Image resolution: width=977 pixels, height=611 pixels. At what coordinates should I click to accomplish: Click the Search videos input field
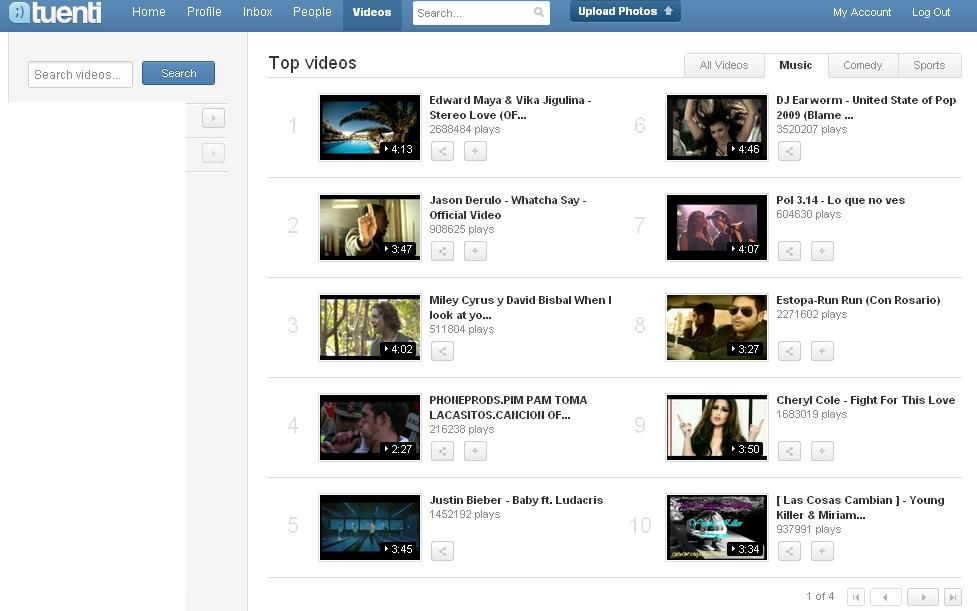coord(80,74)
